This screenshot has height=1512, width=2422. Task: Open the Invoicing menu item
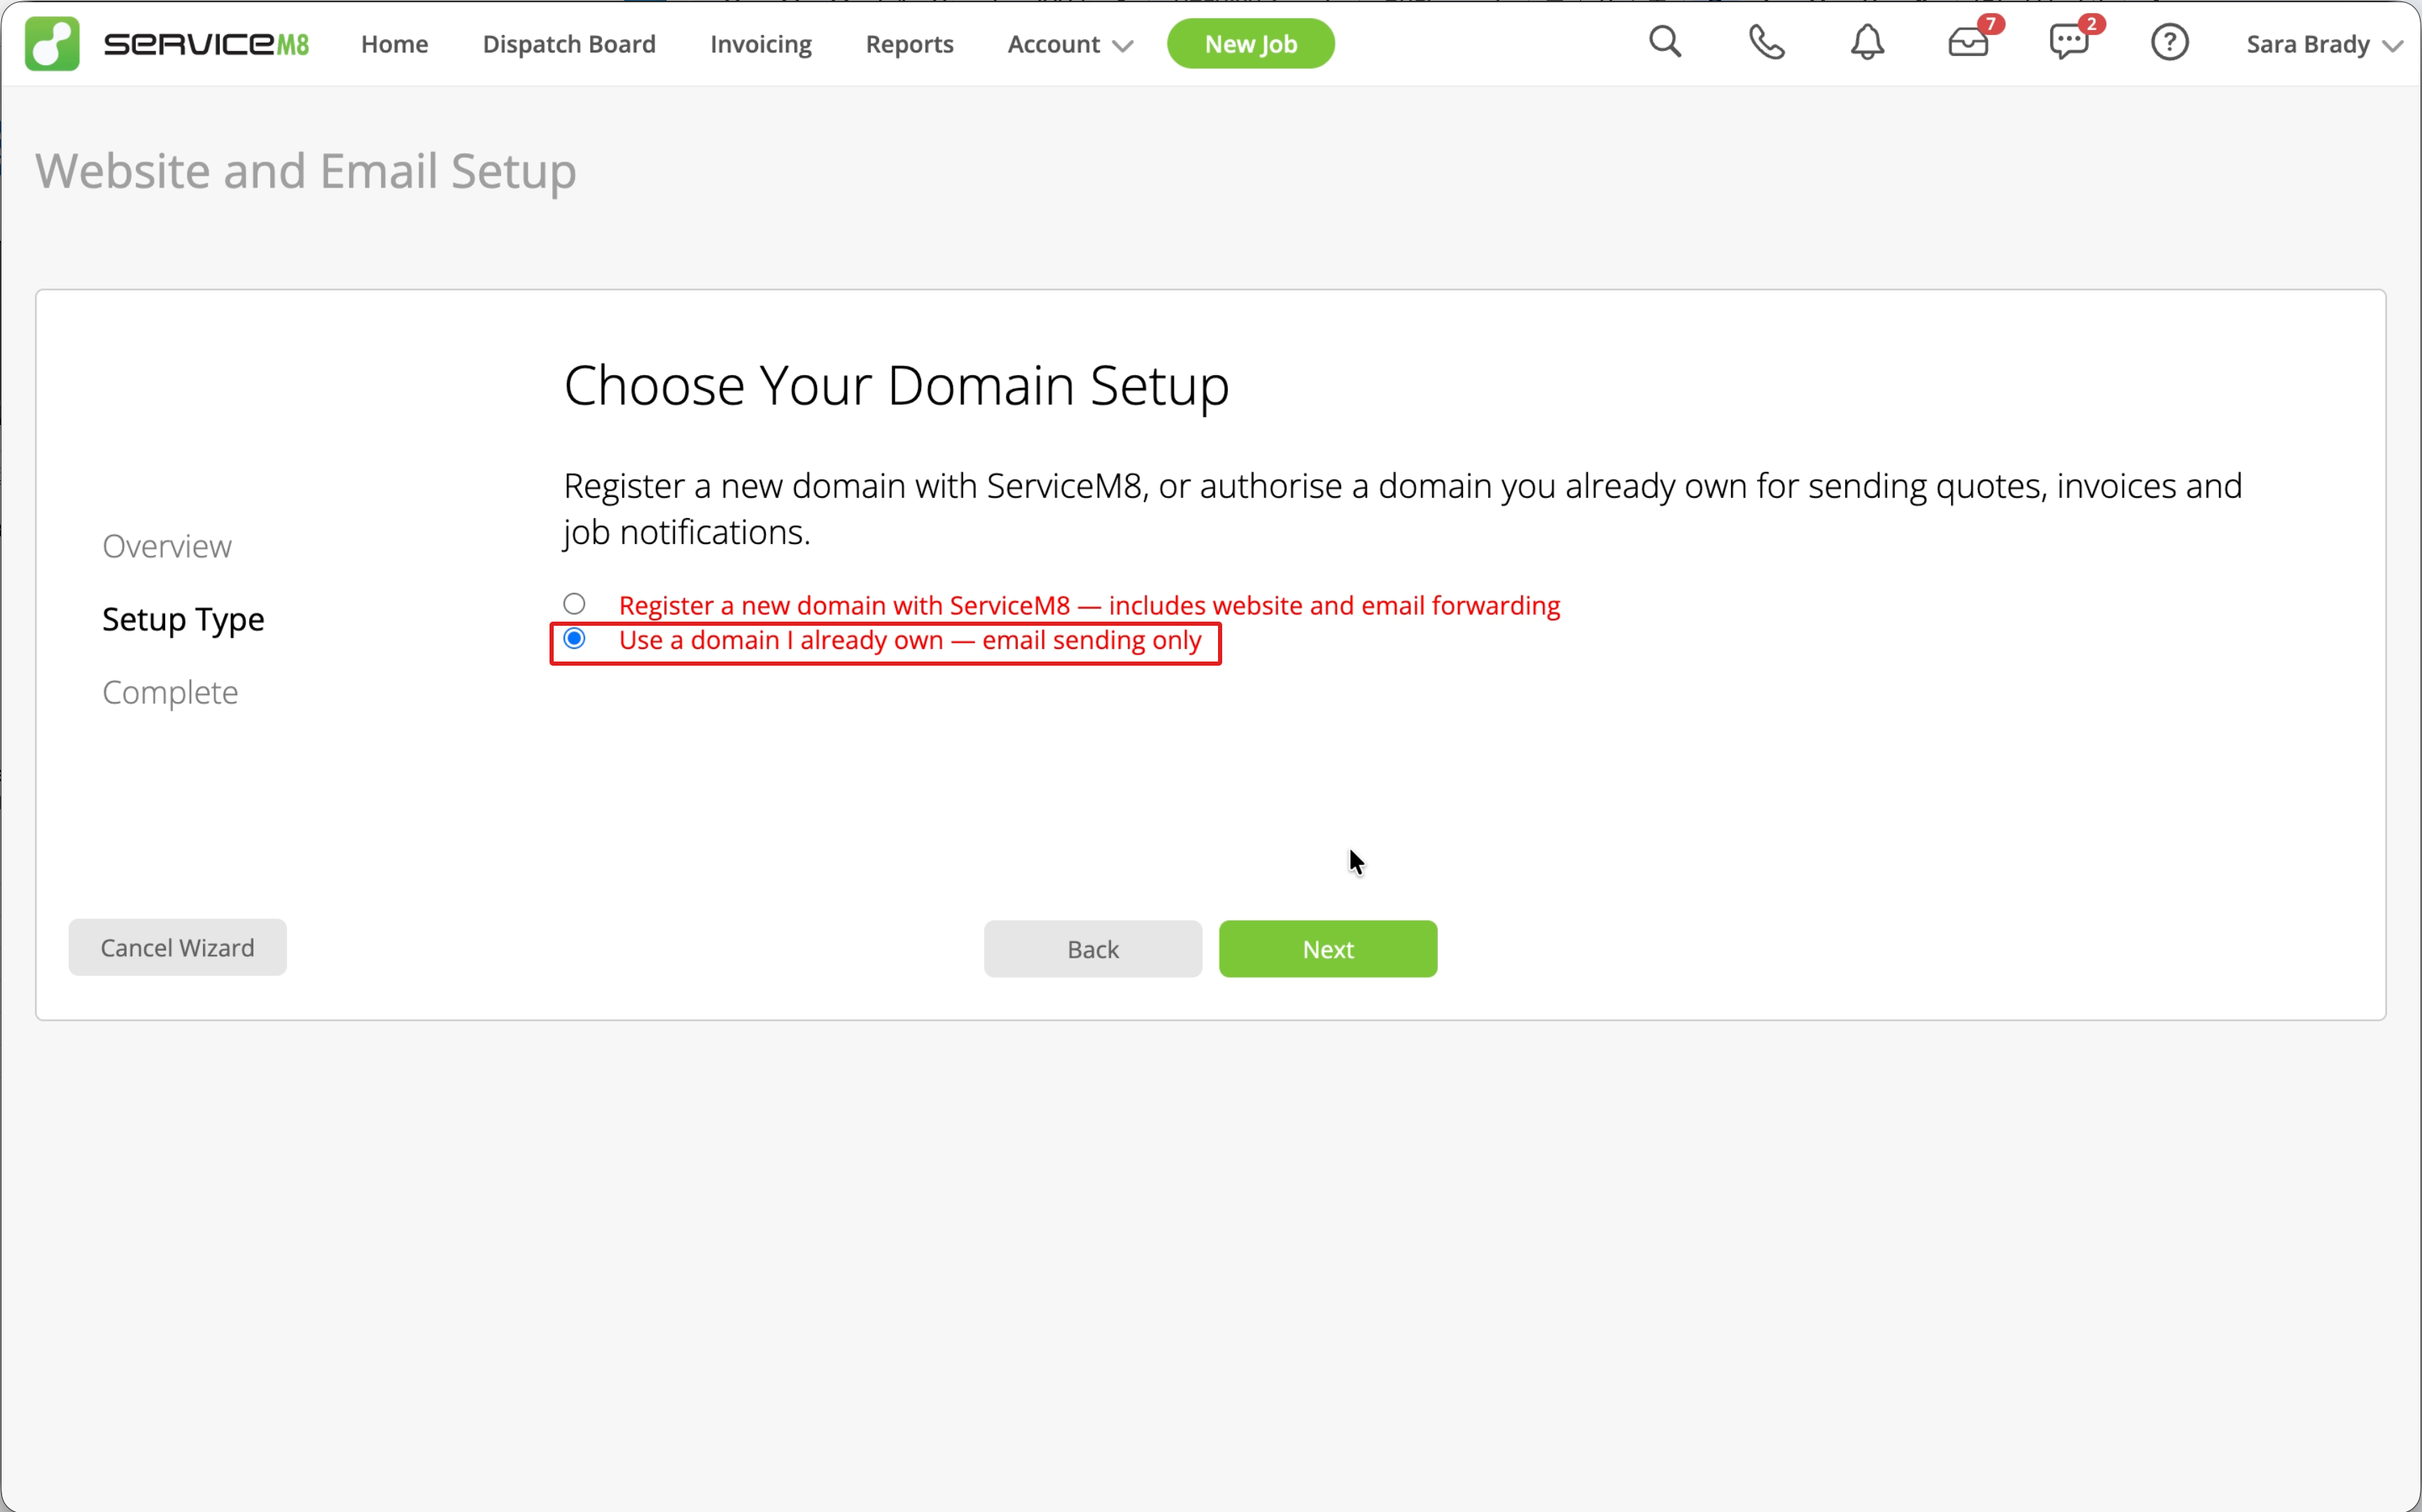(x=761, y=44)
